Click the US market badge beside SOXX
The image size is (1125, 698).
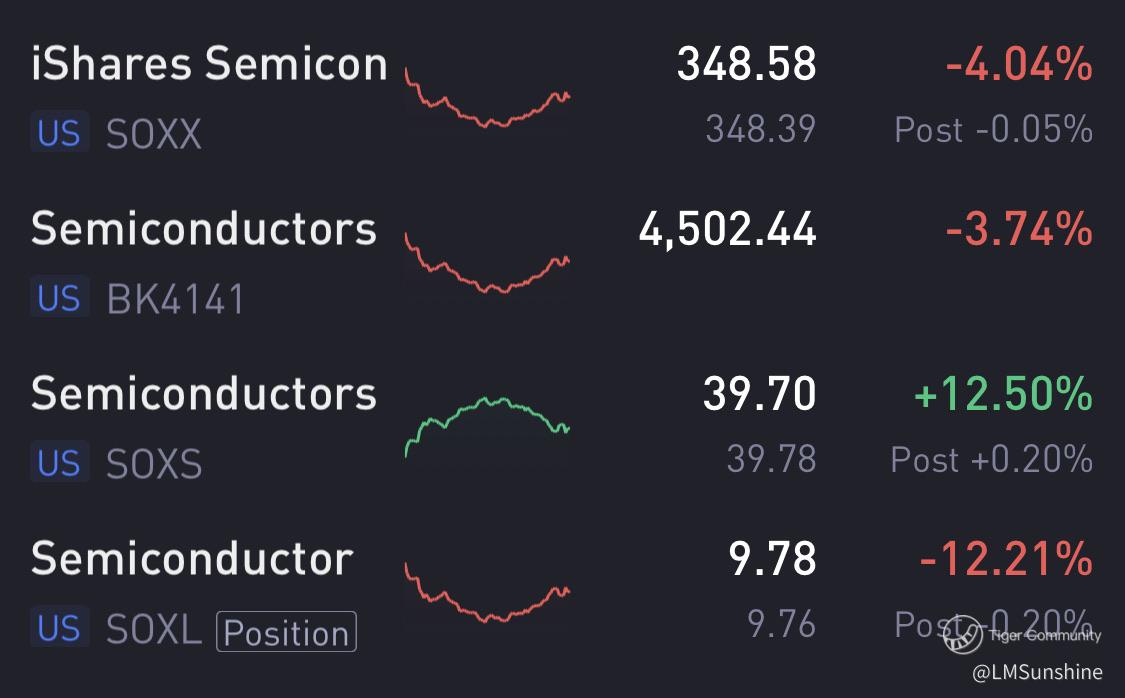(x=60, y=132)
